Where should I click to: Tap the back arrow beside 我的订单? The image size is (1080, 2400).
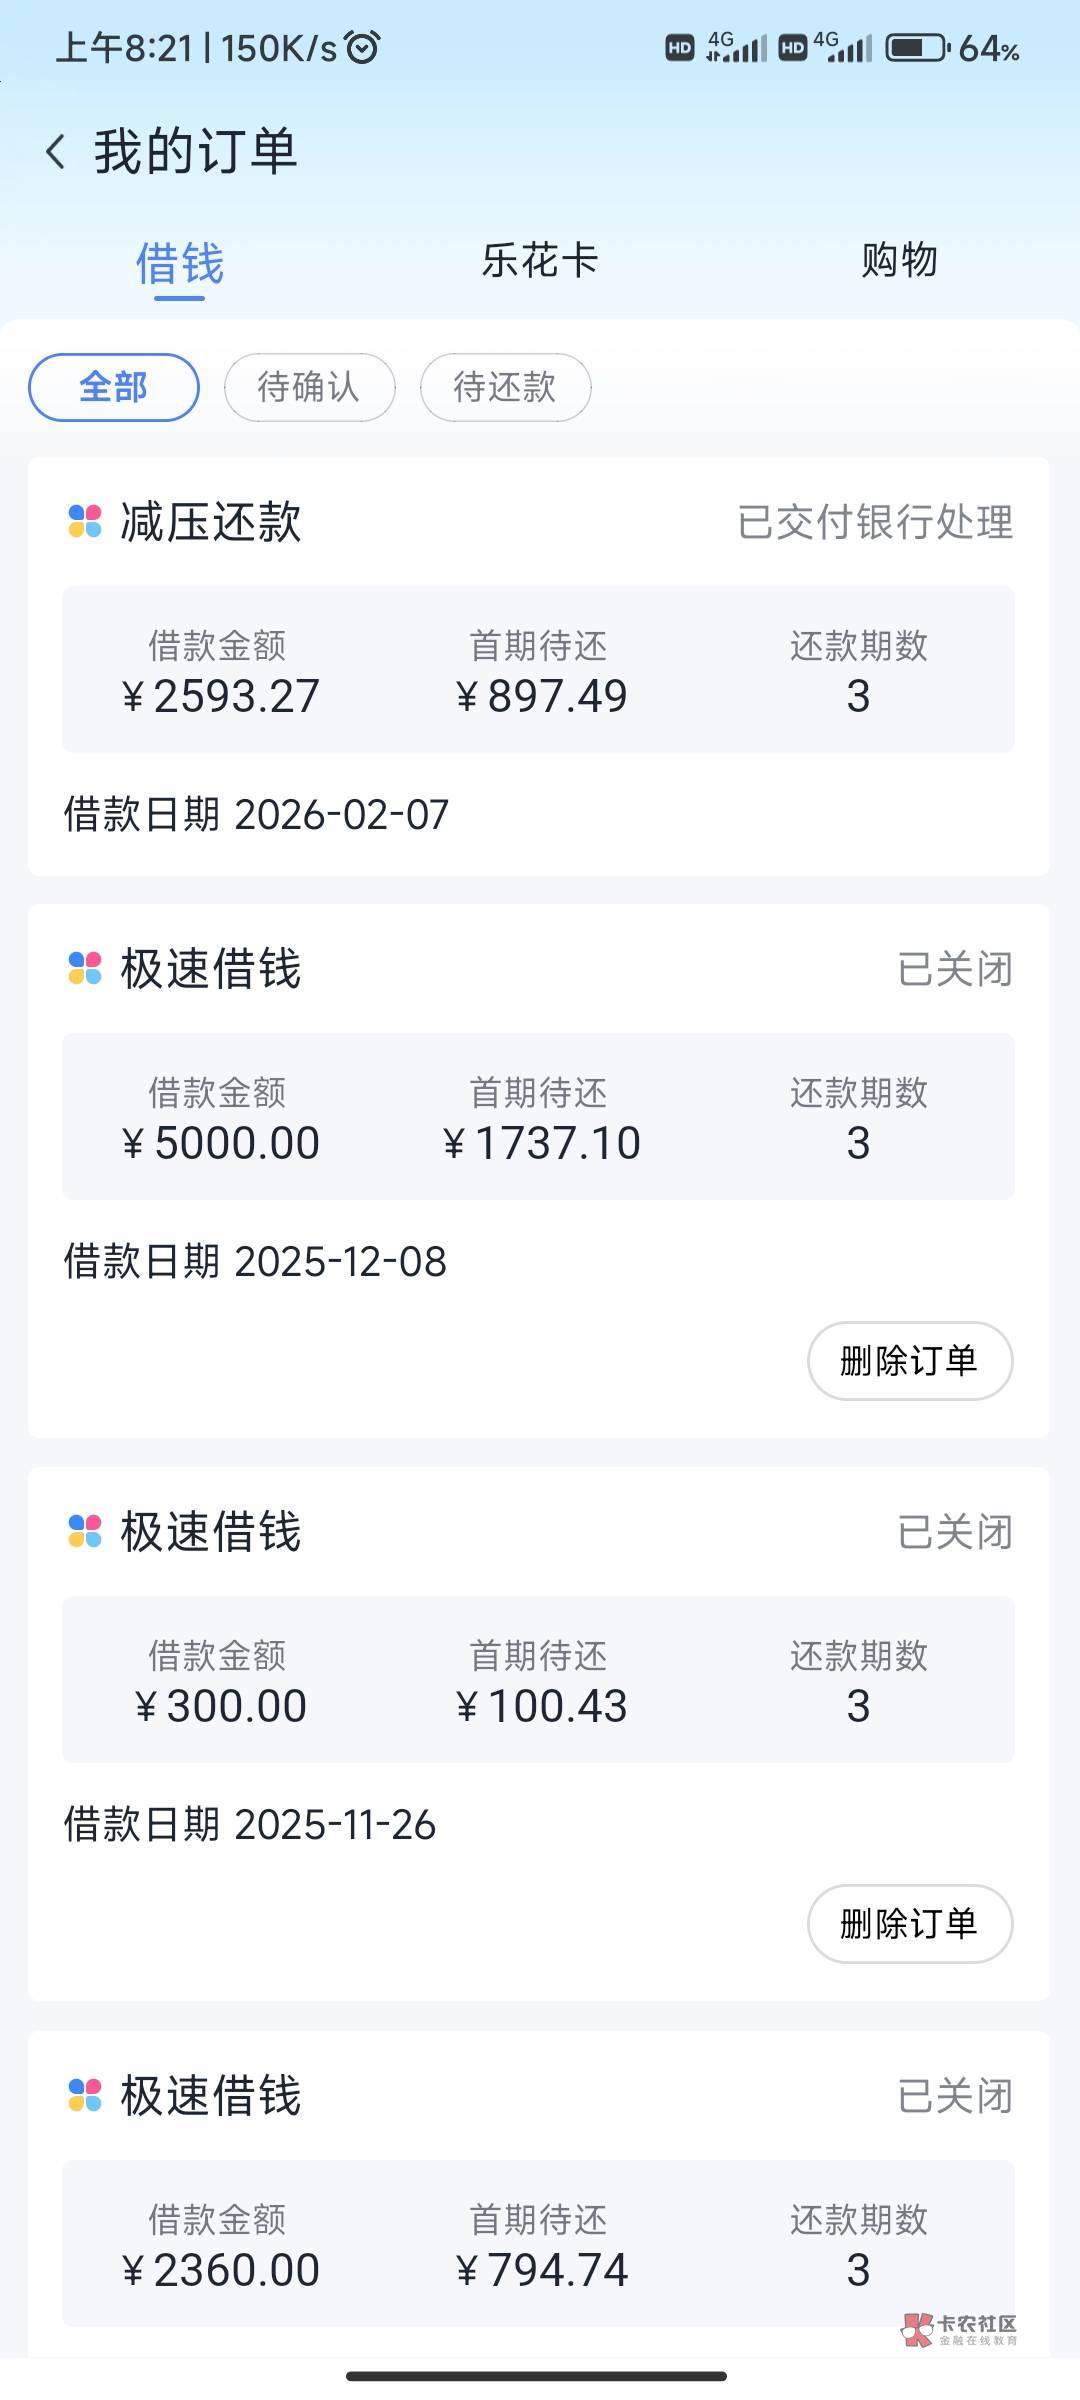pos(56,152)
